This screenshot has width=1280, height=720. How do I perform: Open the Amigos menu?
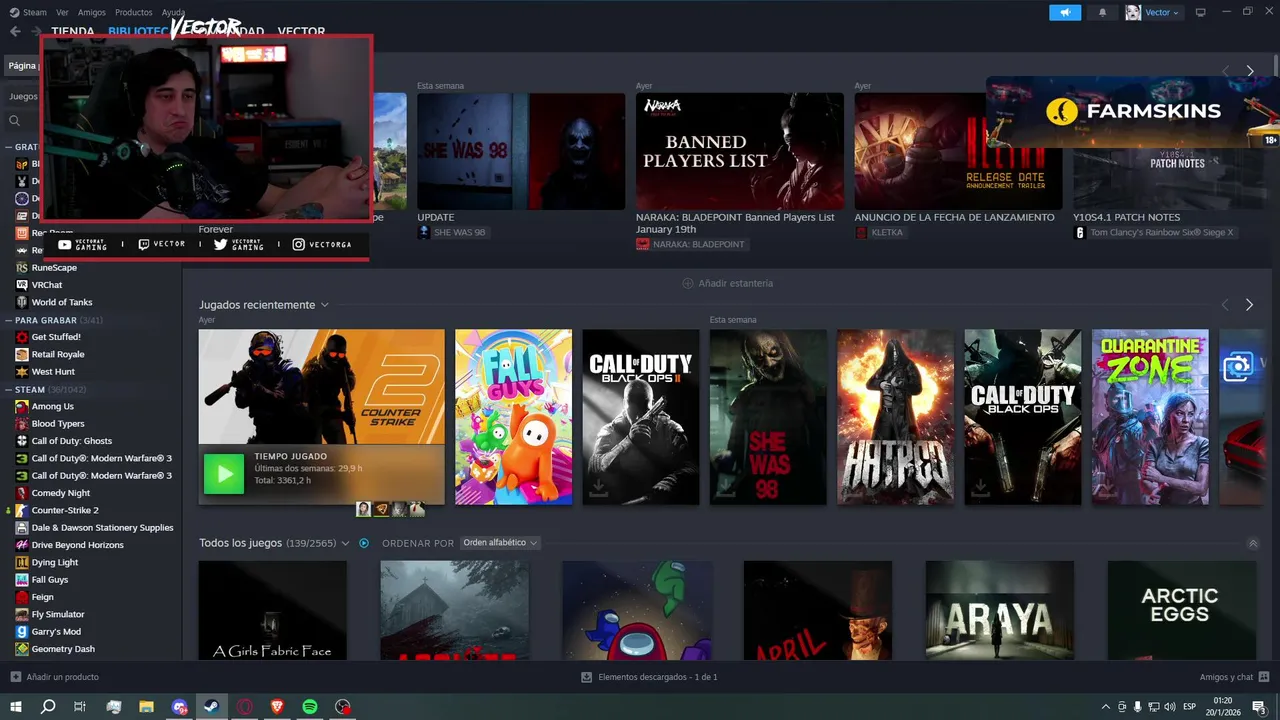92,12
